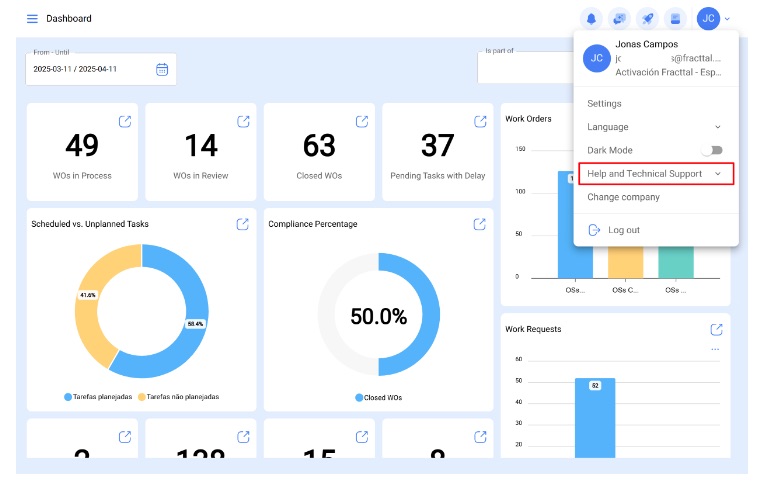Open external link on WOs in Review card
This screenshot has height=483, width=768.
(243, 122)
